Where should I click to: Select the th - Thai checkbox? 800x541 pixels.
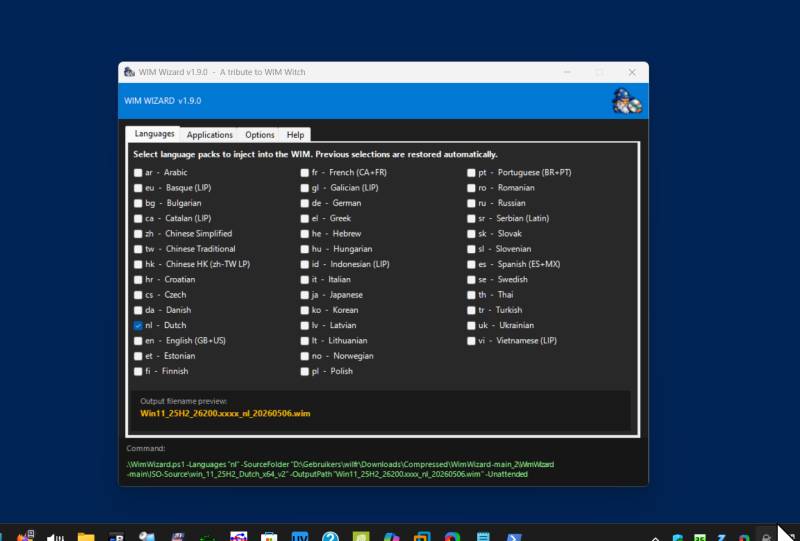coord(471,295)
